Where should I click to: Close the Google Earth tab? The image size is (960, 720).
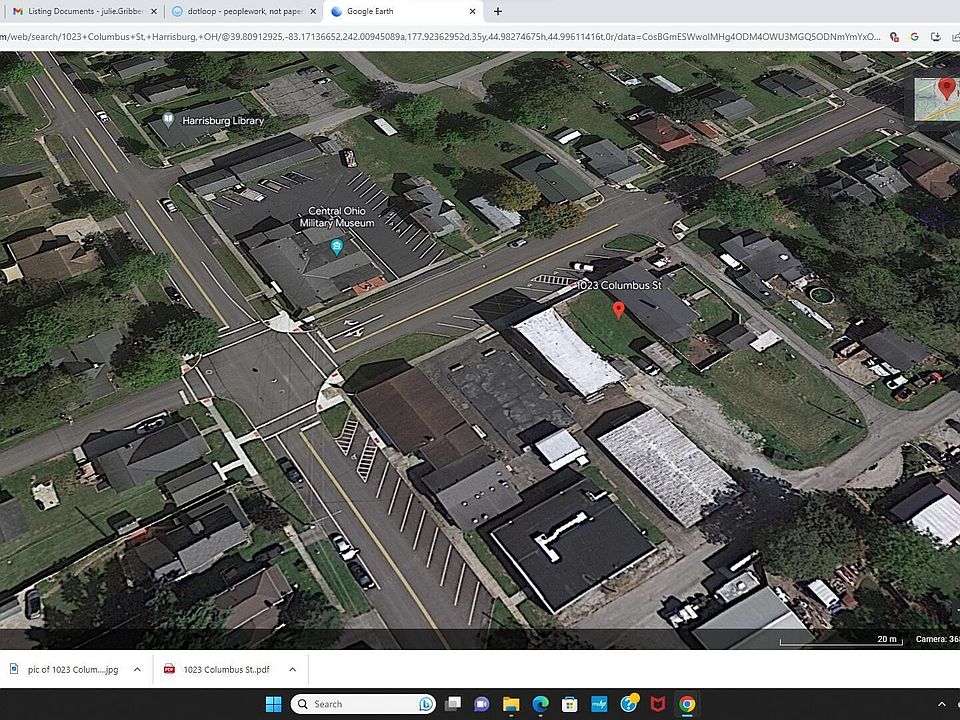click(472, 11)
